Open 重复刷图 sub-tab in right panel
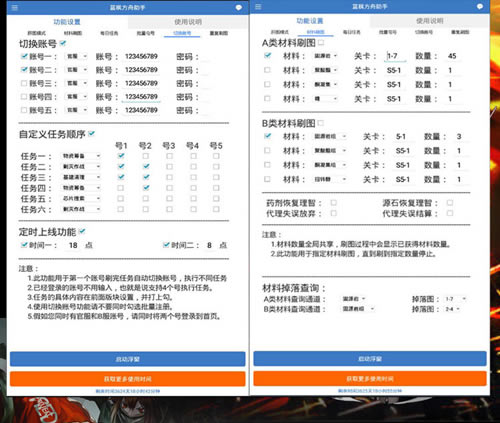This screenshot has height=423, width=500. point(460,32)
